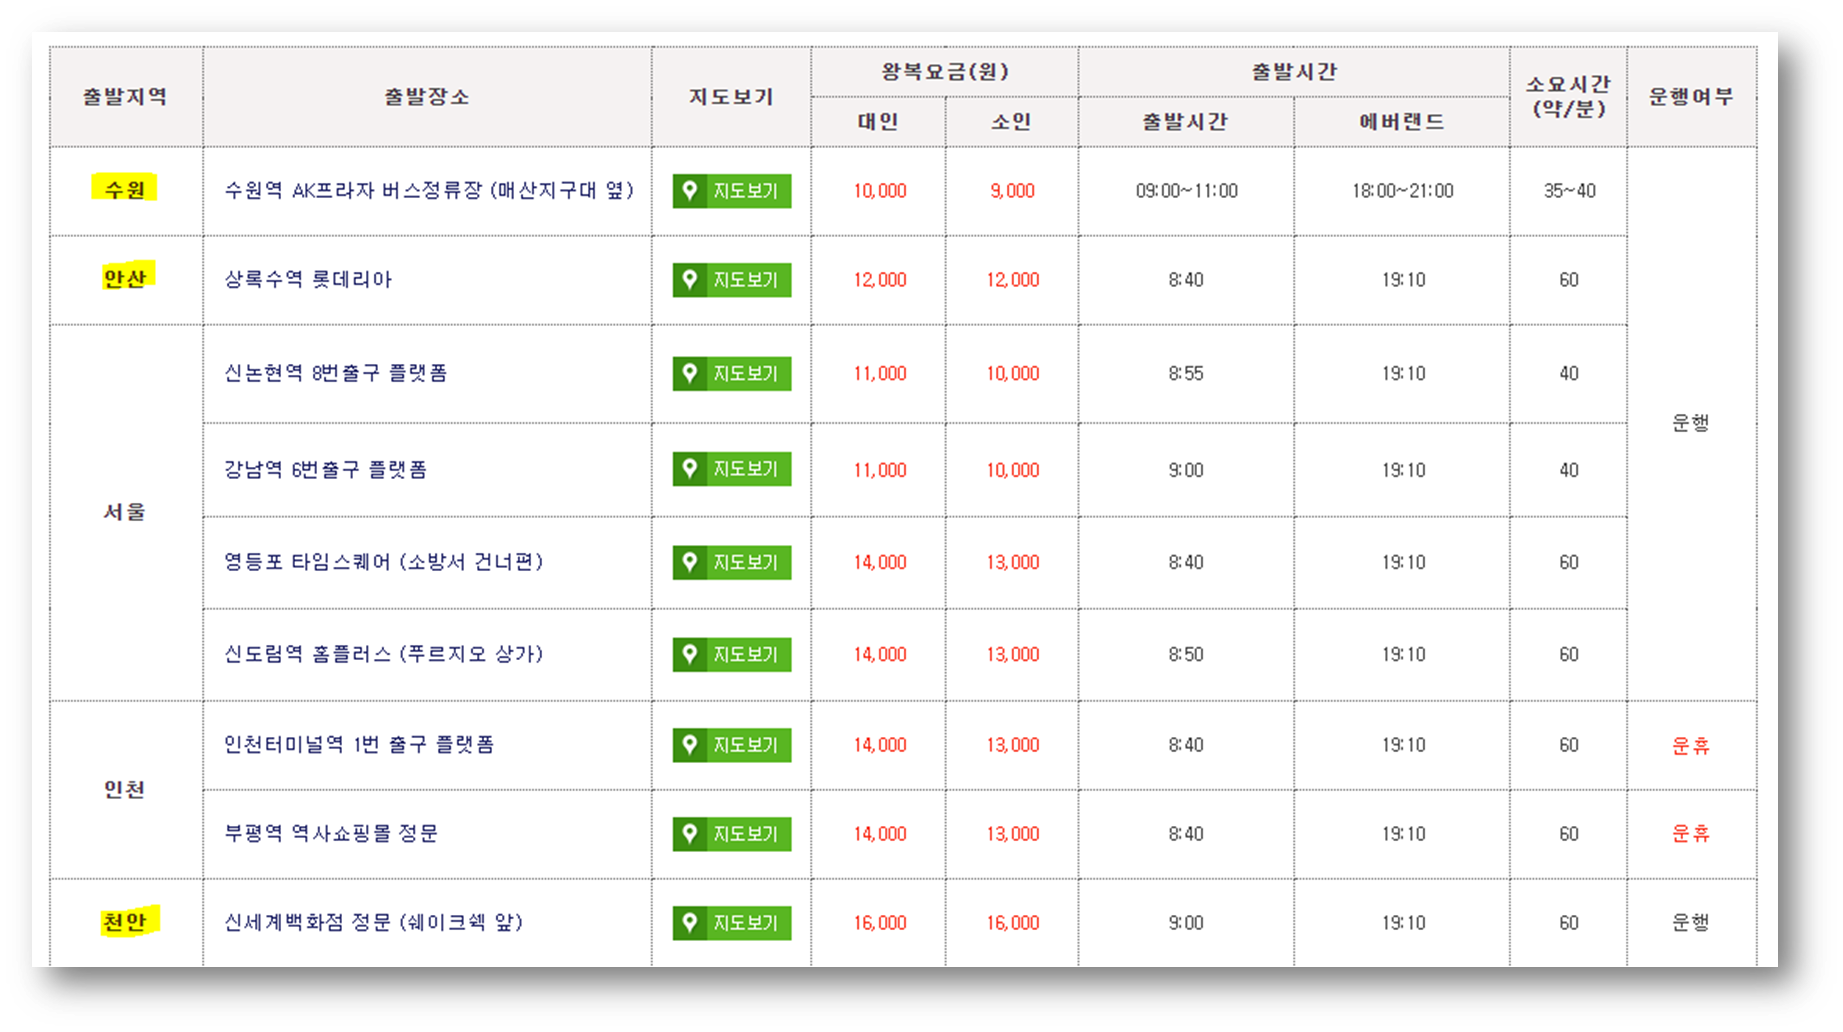Click the 35~40 travel time value

[1569, 191]
